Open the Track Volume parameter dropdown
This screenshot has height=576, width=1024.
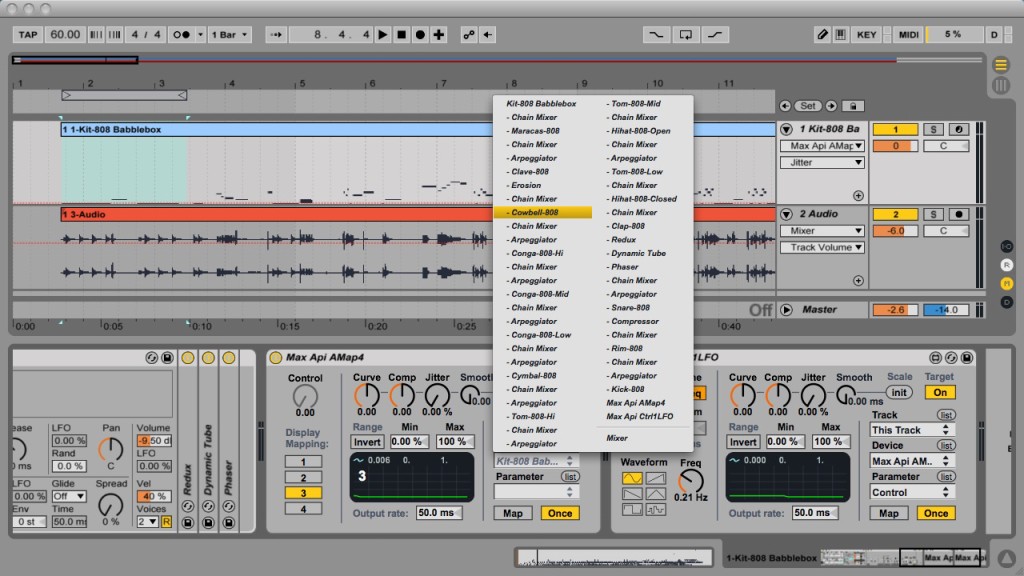point(822,247)
